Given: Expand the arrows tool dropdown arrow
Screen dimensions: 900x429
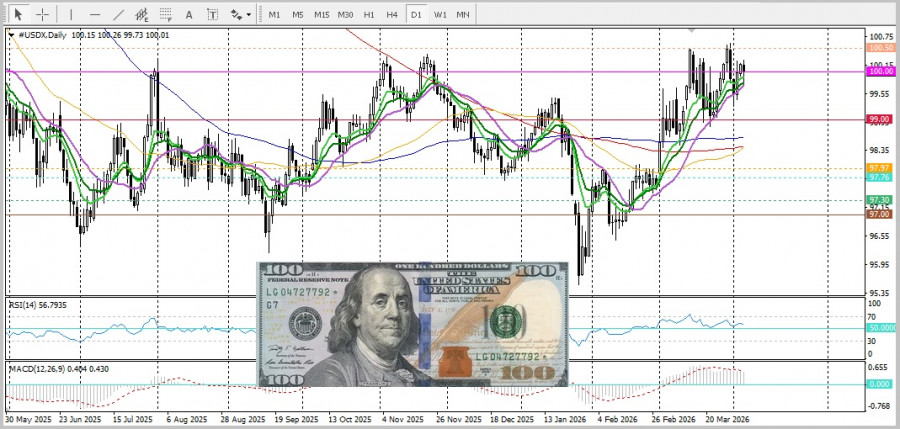Looking at the screenshot, I should [x=249, y=15].
